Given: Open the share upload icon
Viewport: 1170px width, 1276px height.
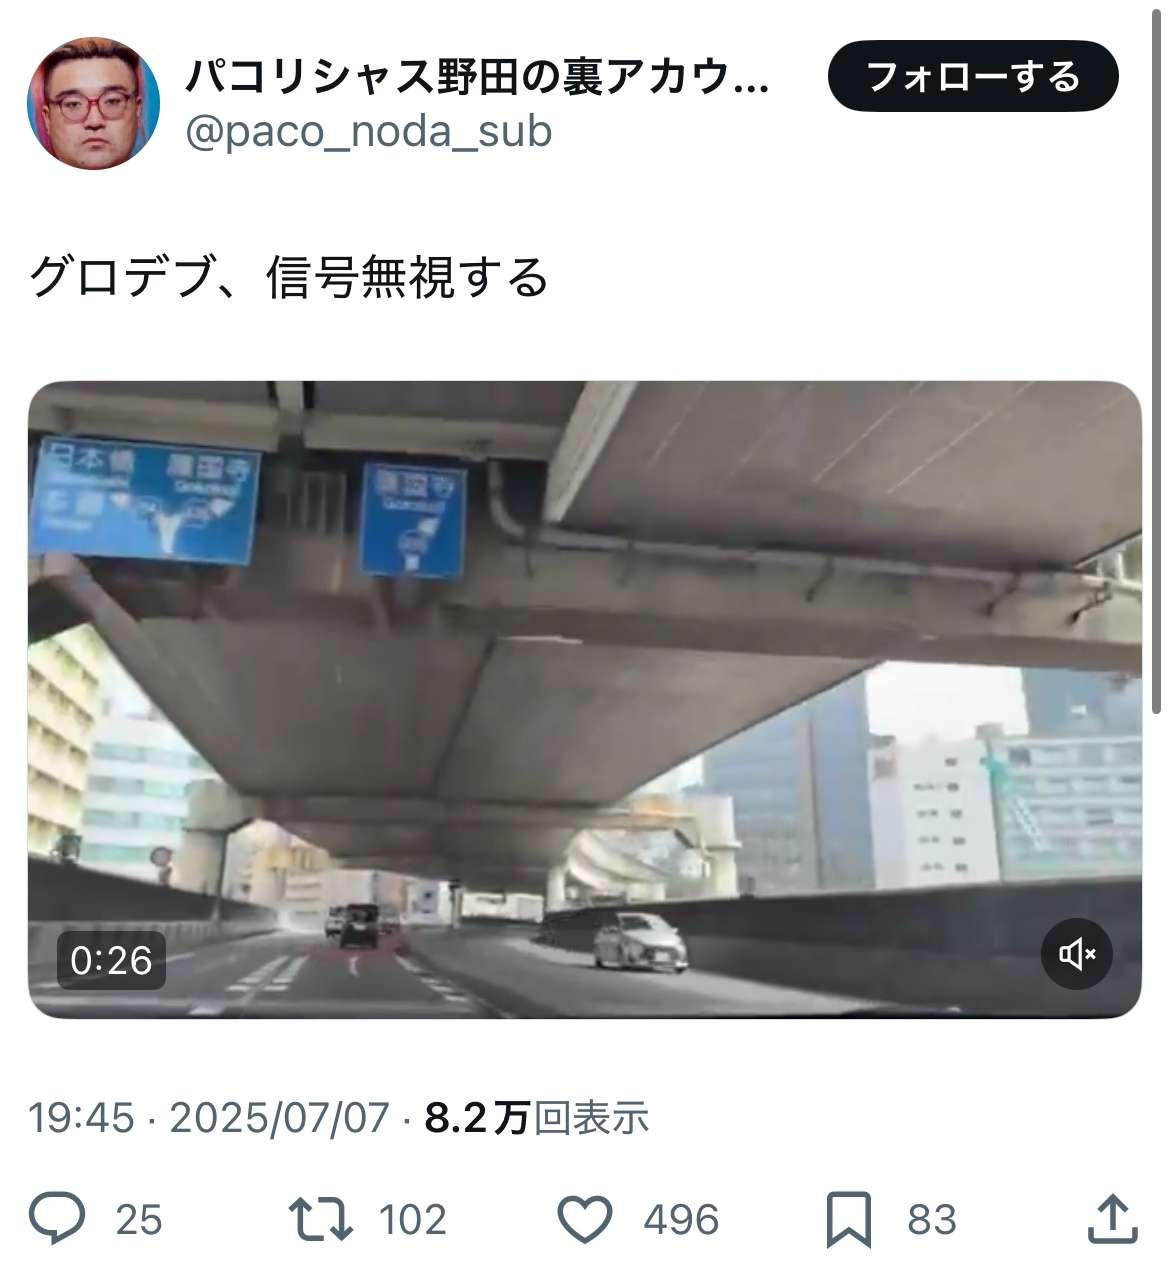Looking at the screenshot, I should [x=1113, y=1219].
